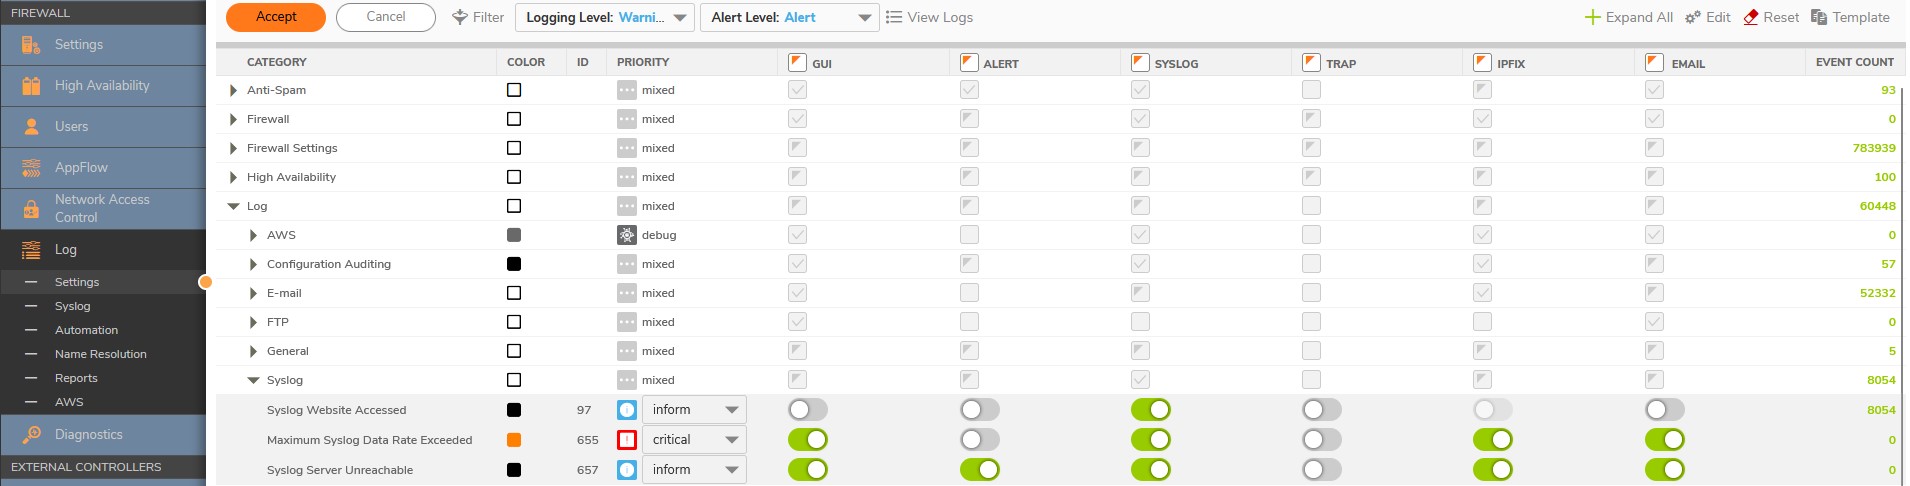Screen dimensions: 1910x486
Task: Click the mixed priority icon for Firewall Settings
Action: pyautogui.click(x=627, y=148)
